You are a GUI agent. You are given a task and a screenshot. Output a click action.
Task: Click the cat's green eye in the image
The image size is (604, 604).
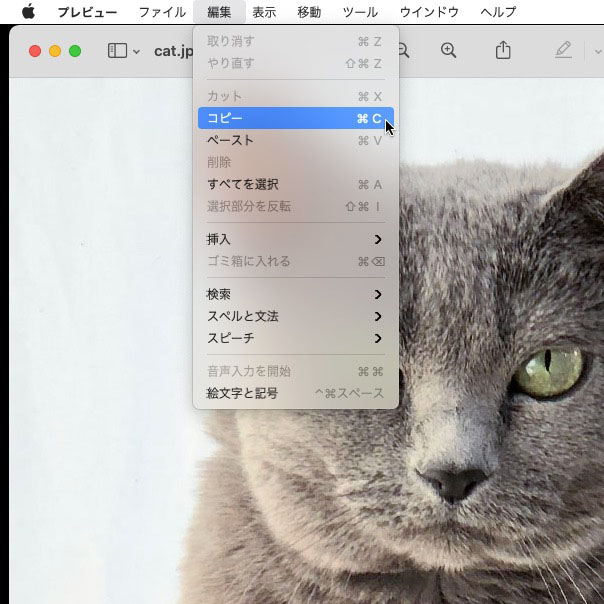point(549,371)
